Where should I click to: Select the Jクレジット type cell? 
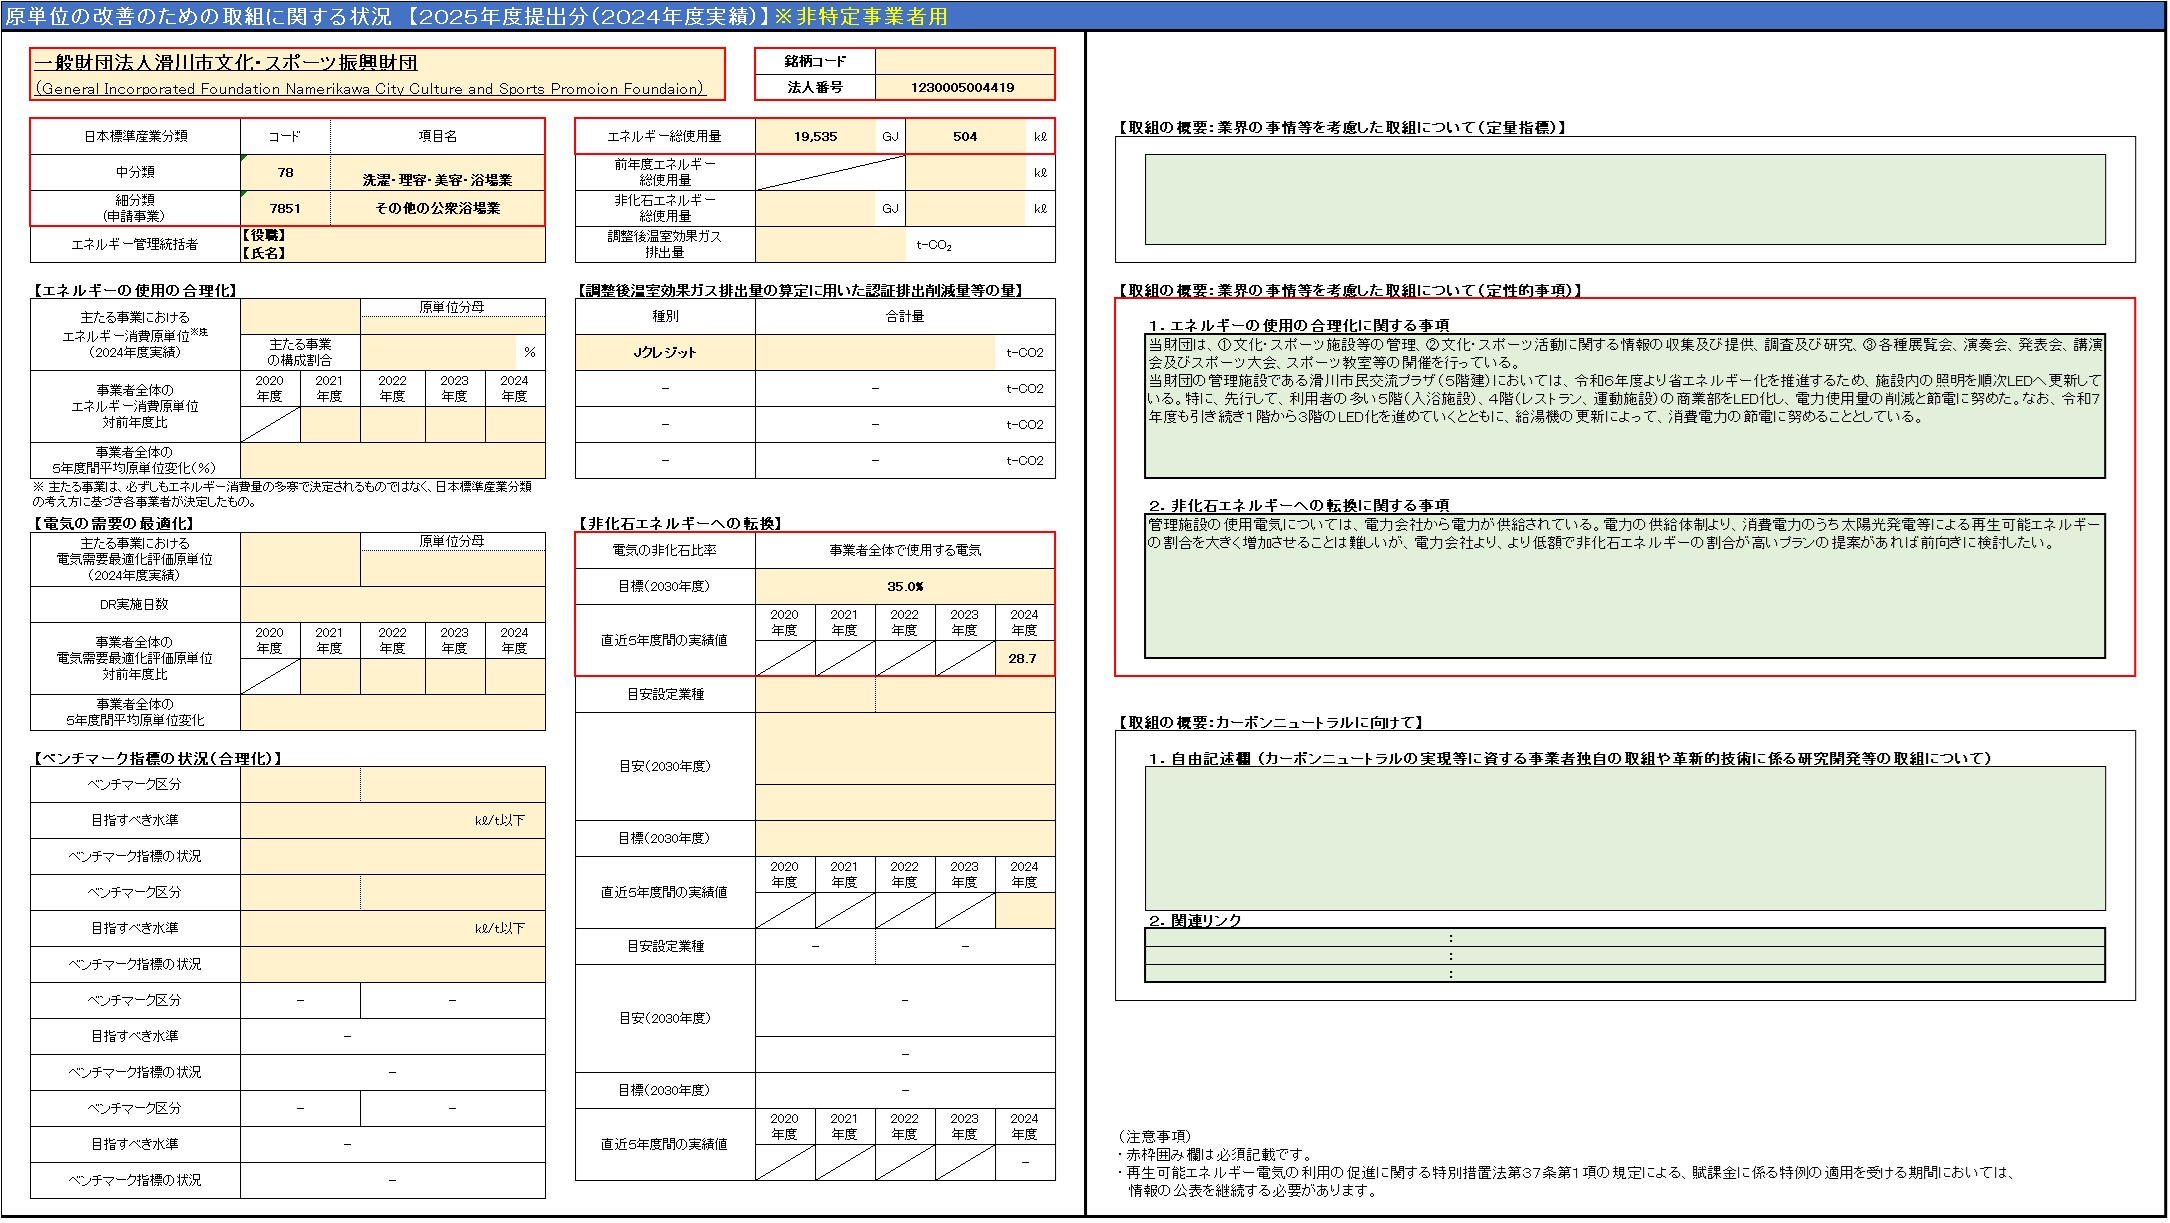(x=665, y=353)
